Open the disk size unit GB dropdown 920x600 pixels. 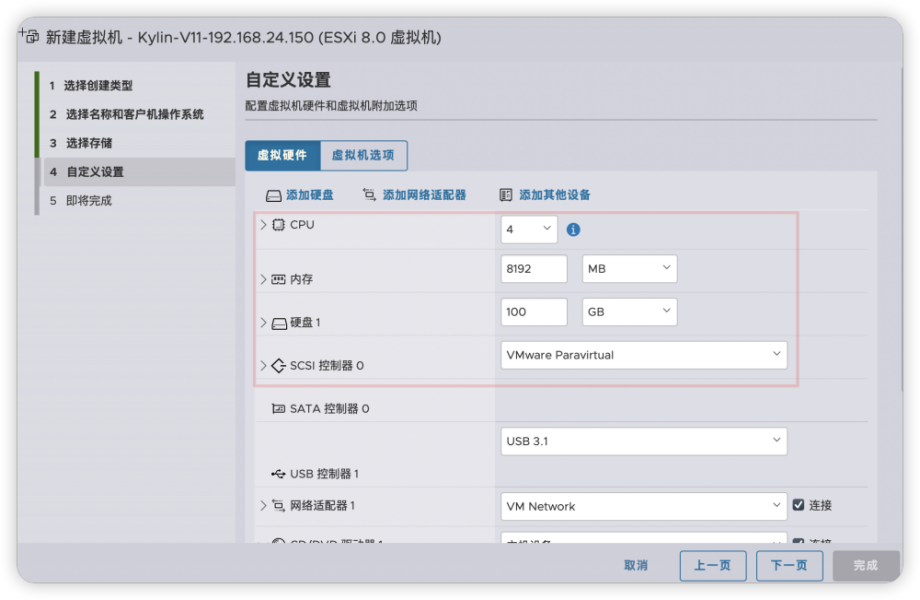pyautogui.click(x=630, y=312)
